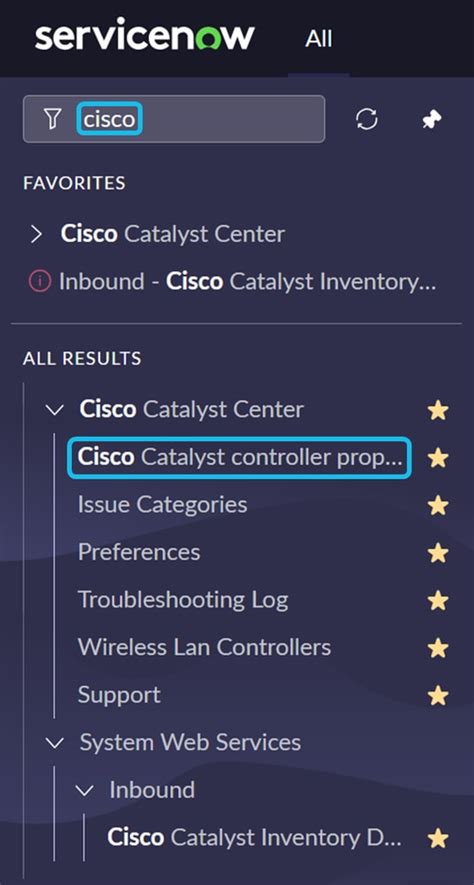Image resolution: width=474 pixels, height=885 pixels.
Task: Click the ServiceNow logo
Action: (x=144, y=37)
